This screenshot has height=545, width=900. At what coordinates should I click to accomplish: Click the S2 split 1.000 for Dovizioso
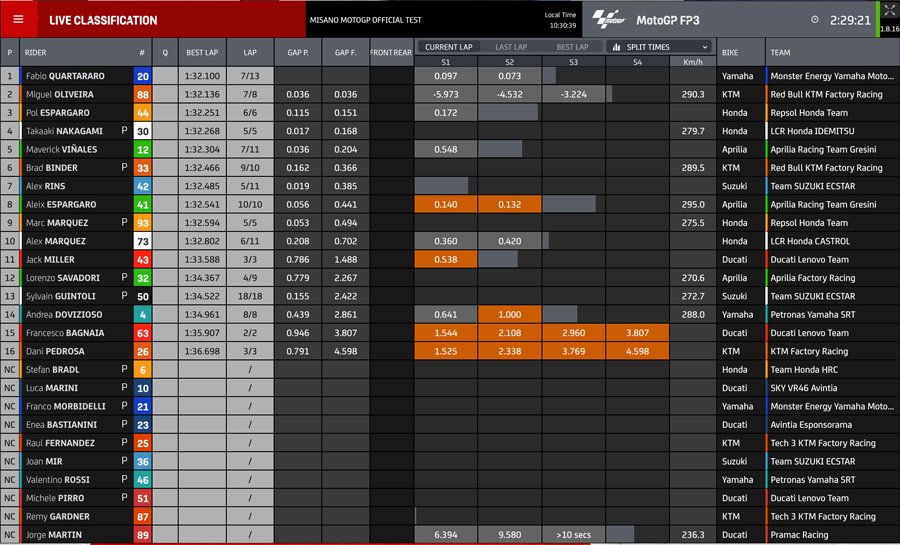[510, 314]
